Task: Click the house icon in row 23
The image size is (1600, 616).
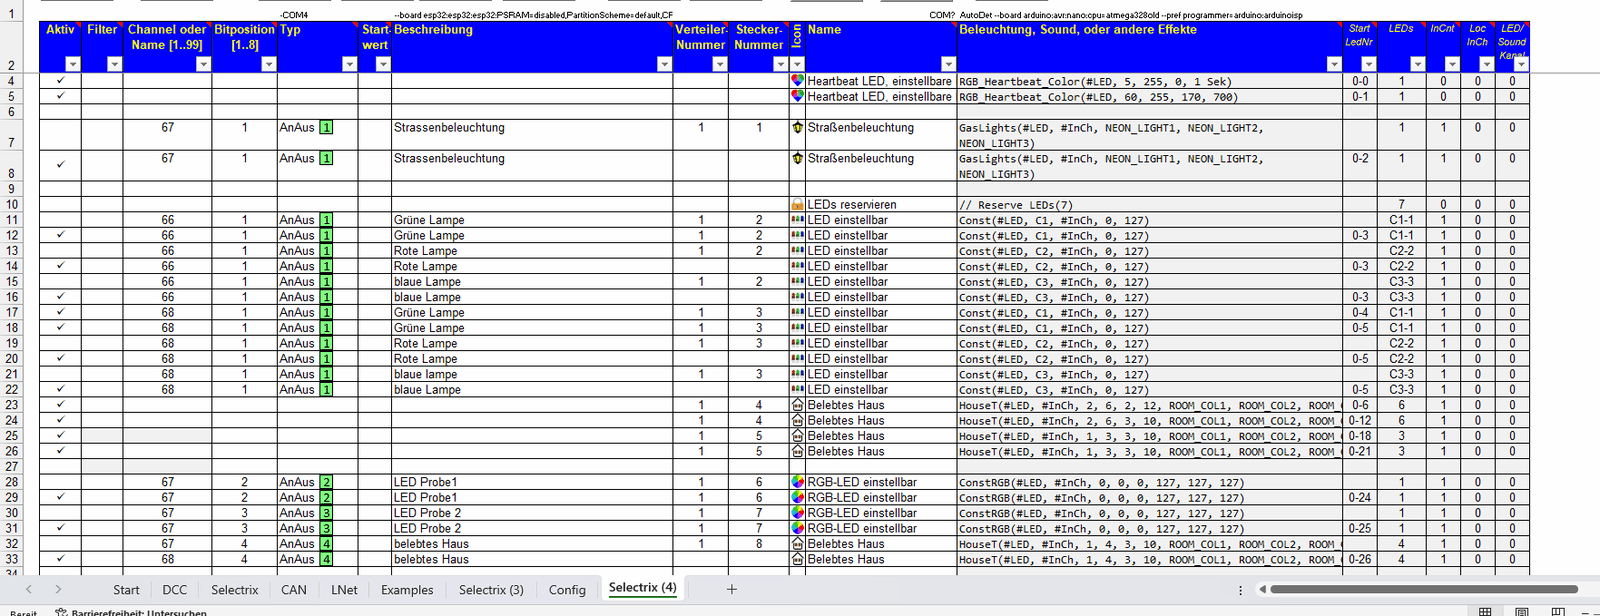Action: (797, 406)
